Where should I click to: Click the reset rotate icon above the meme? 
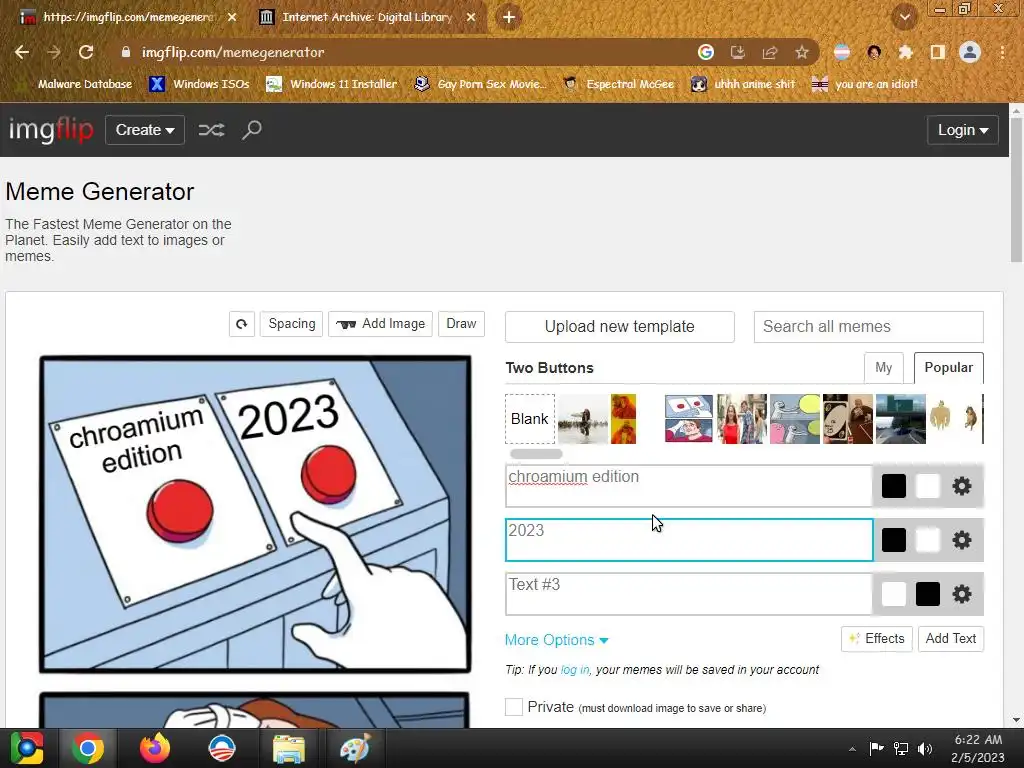(242, 324)
